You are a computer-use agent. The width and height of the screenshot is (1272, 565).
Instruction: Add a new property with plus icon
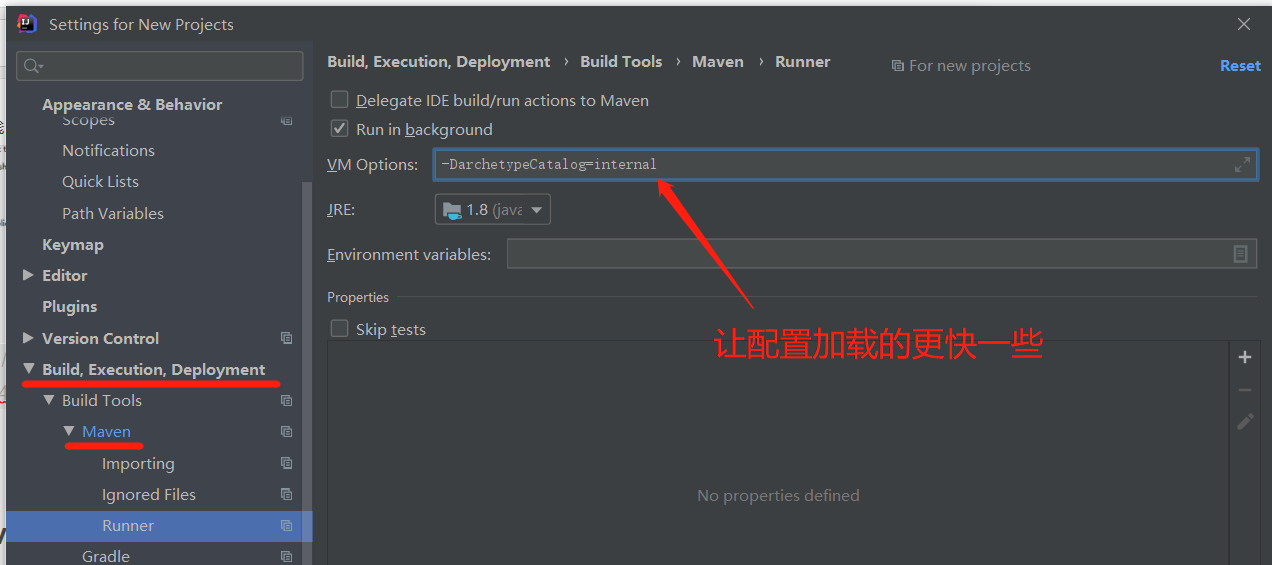[1245, 357]
